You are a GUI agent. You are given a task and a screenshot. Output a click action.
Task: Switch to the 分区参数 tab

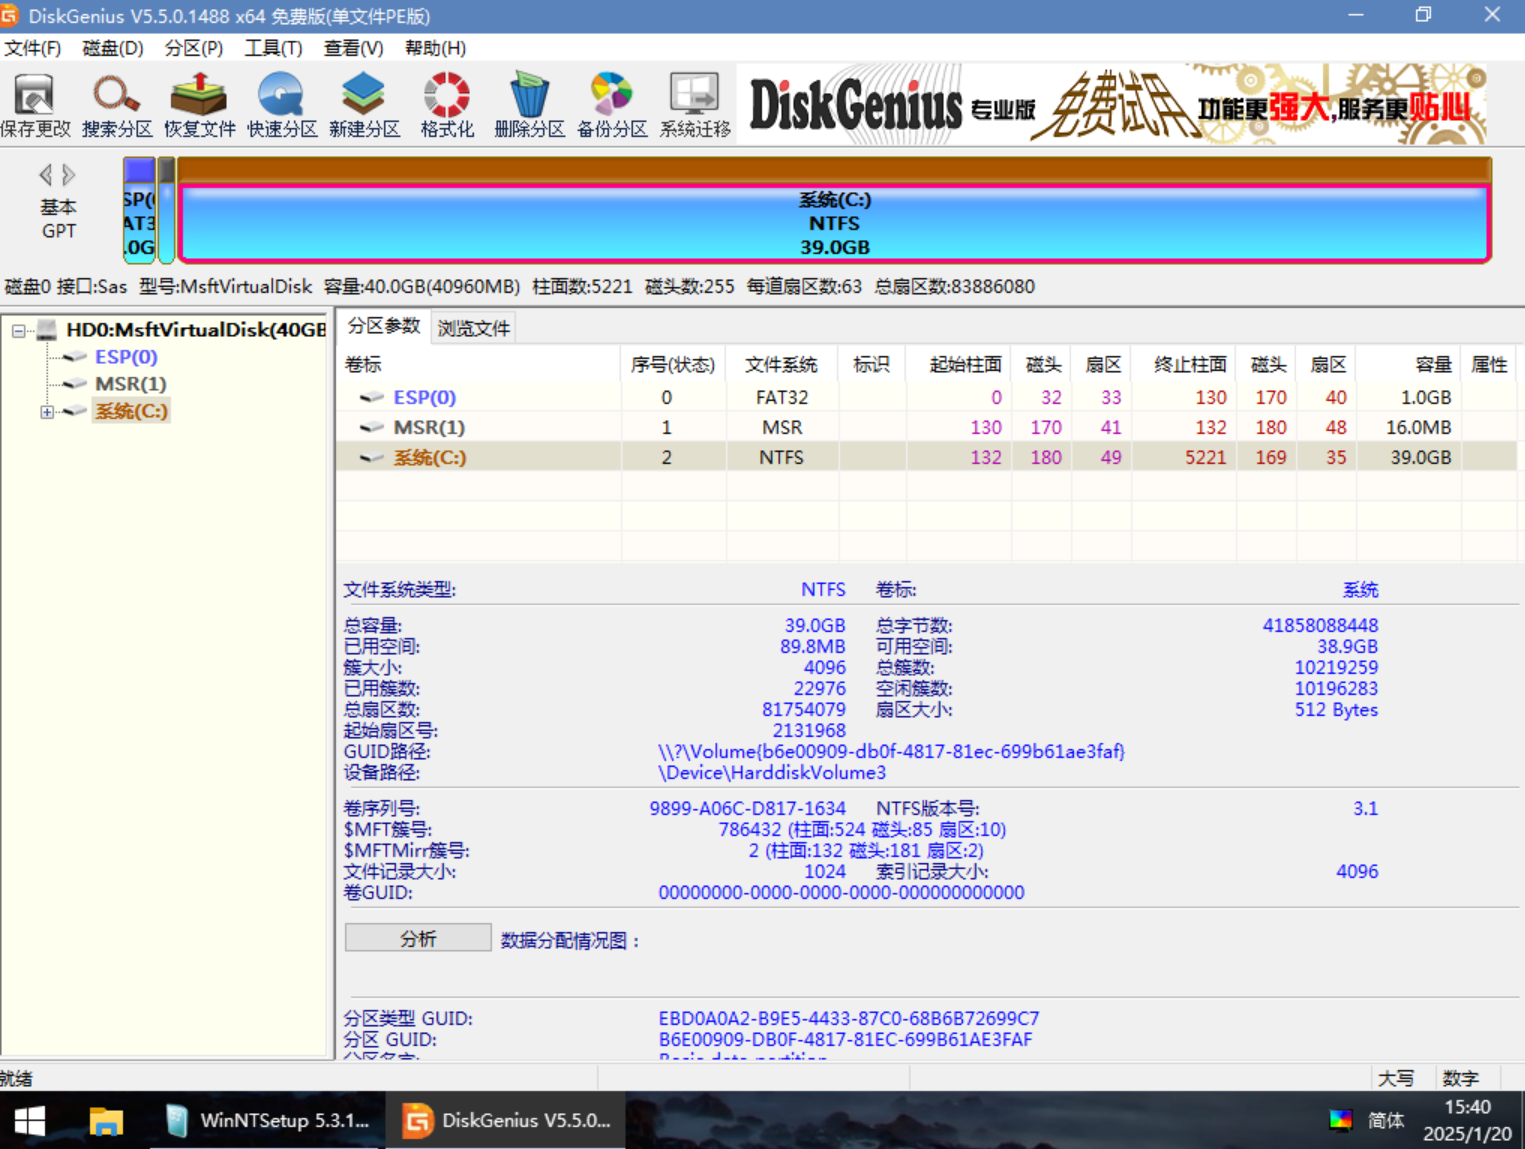point(384,326)
